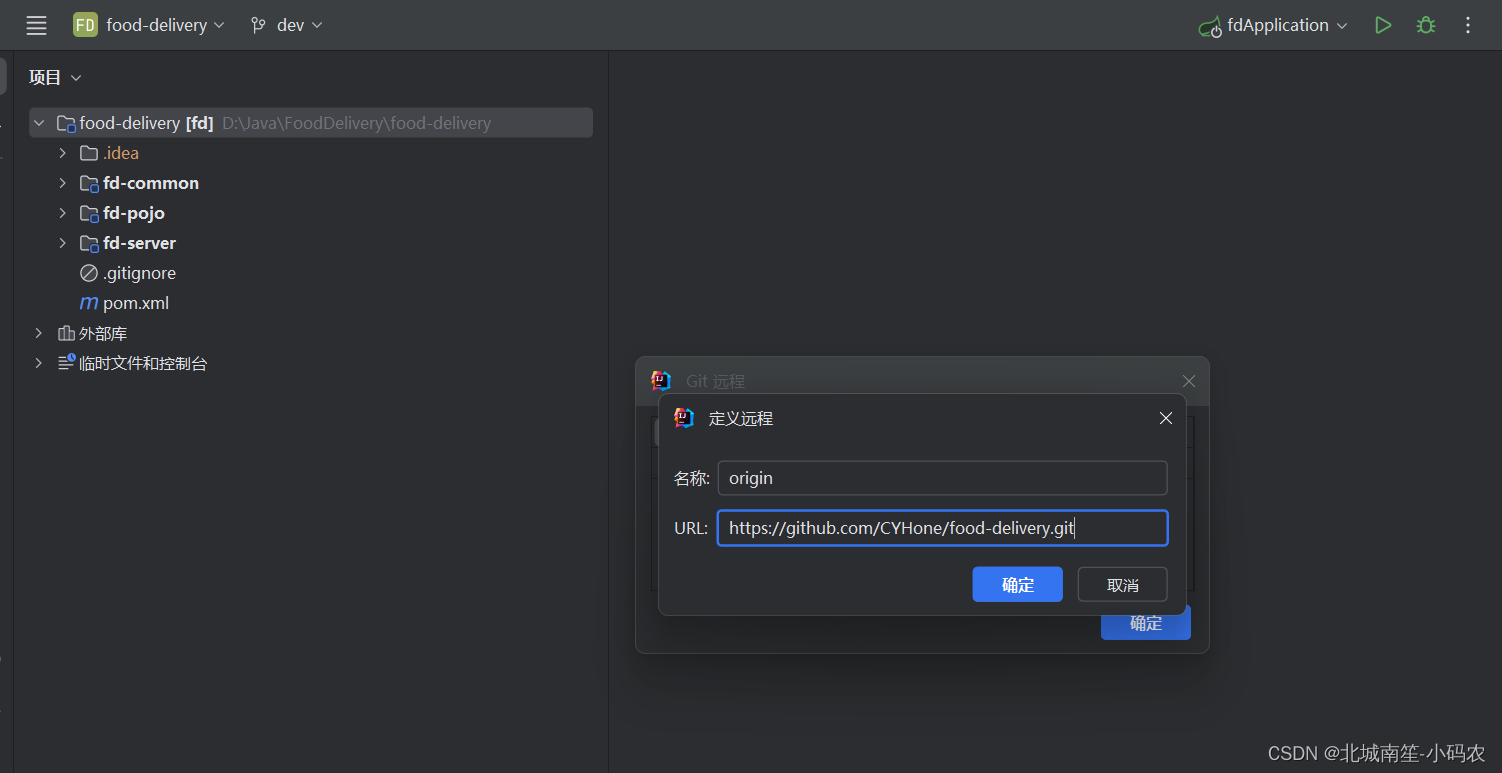Confirm the remote with 确定 button
Image resolution: width=1502 pixels, height=773 pixels.
coord(1017,584)
